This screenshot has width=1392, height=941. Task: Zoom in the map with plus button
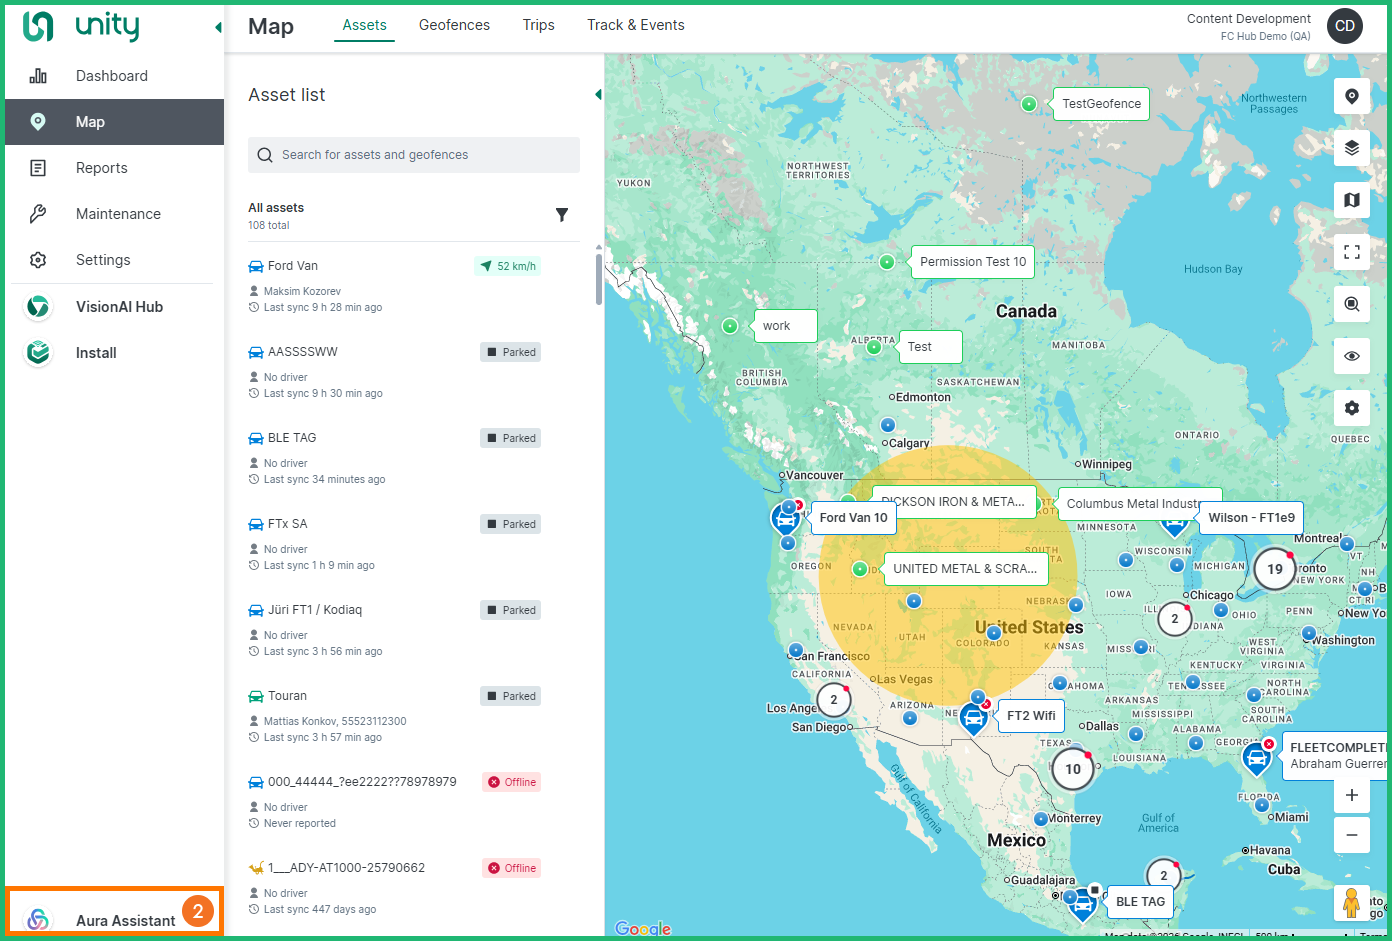coord(1351,795)
